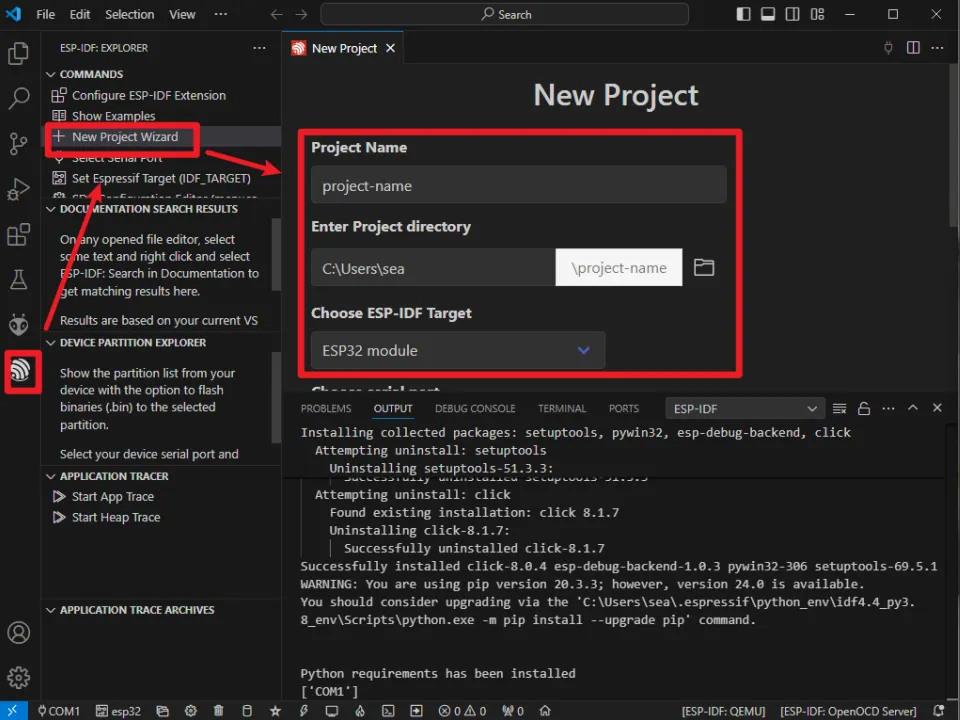
Task: Select the COM1 serial port in status bar
Action: pyautogui.click(x=59, y=711)
